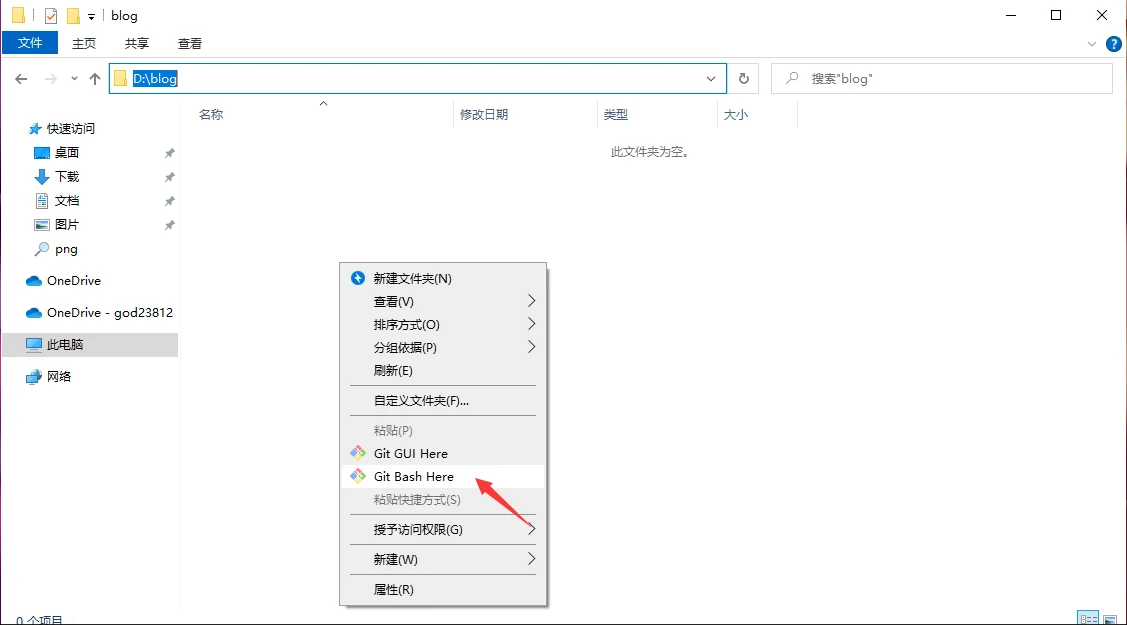Click the Up directory arrow
The height and width of the screenshot is (625, 1127).
click(95, 79)
